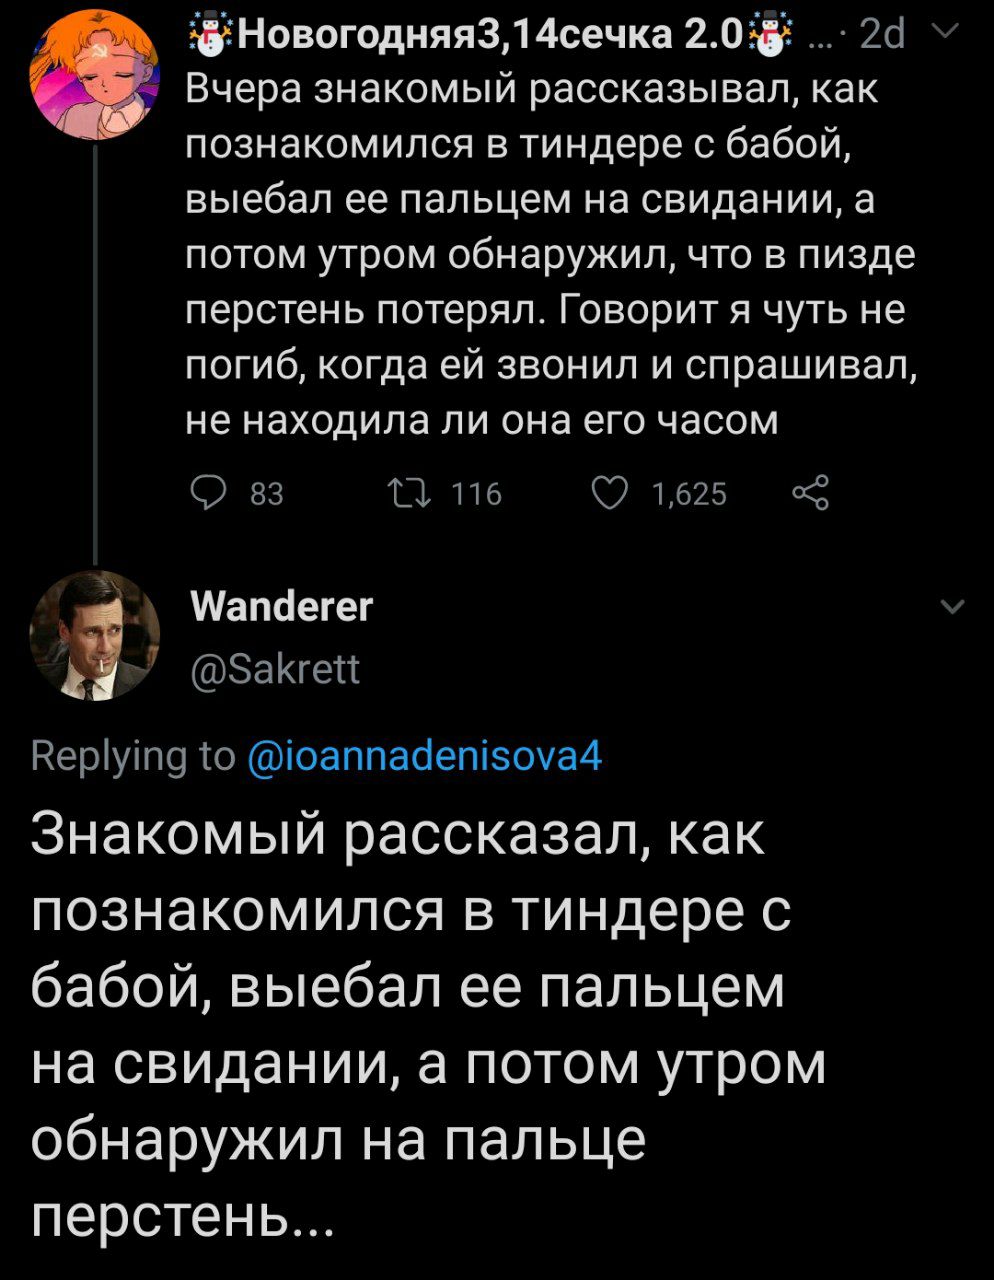This screenshot has height=1280, width=994.
Task: Click the 2d timestamp
Action: click(x=882, y=35)
